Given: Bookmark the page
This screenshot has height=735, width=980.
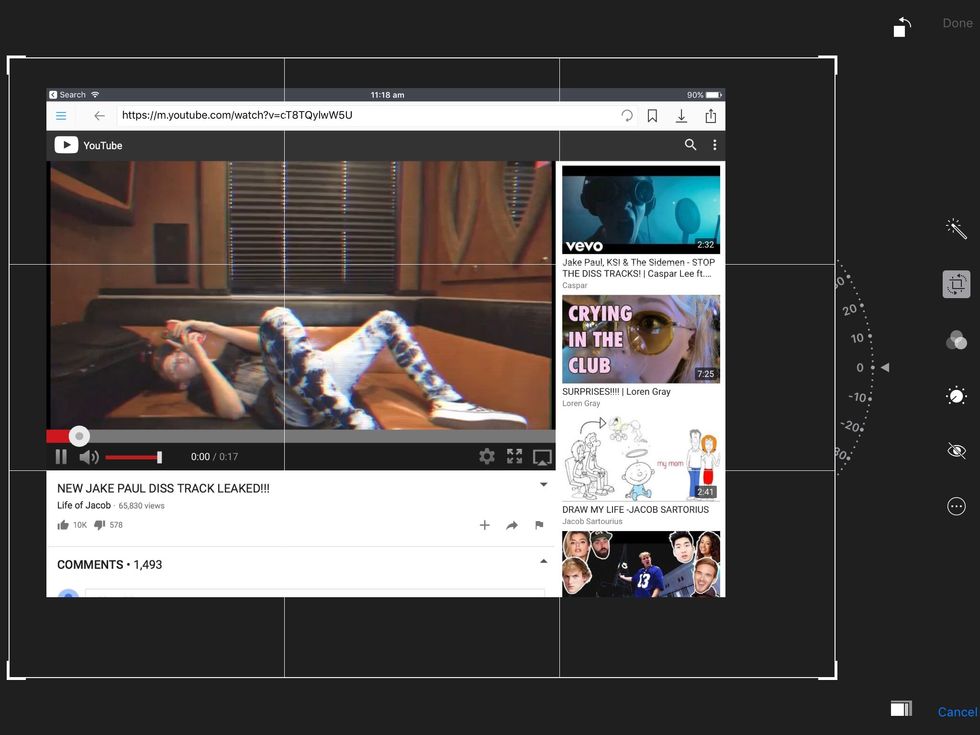Looking at the screenshot, I should click(652, 116).
